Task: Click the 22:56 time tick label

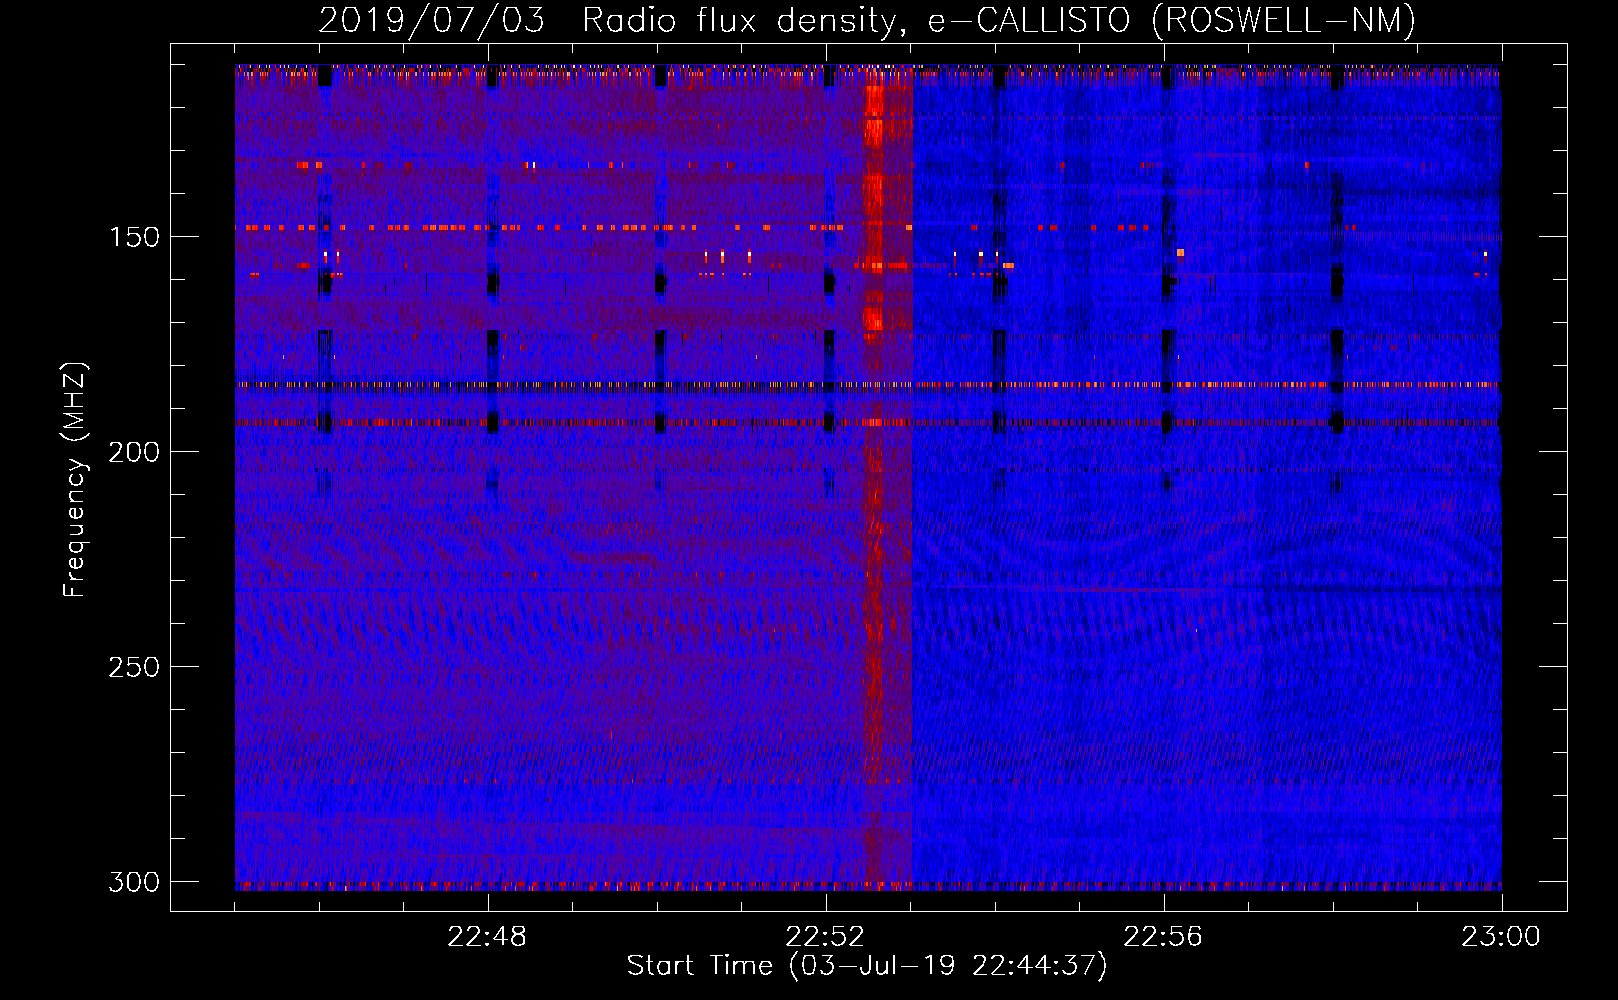Action: click(x=1163, y=937)
